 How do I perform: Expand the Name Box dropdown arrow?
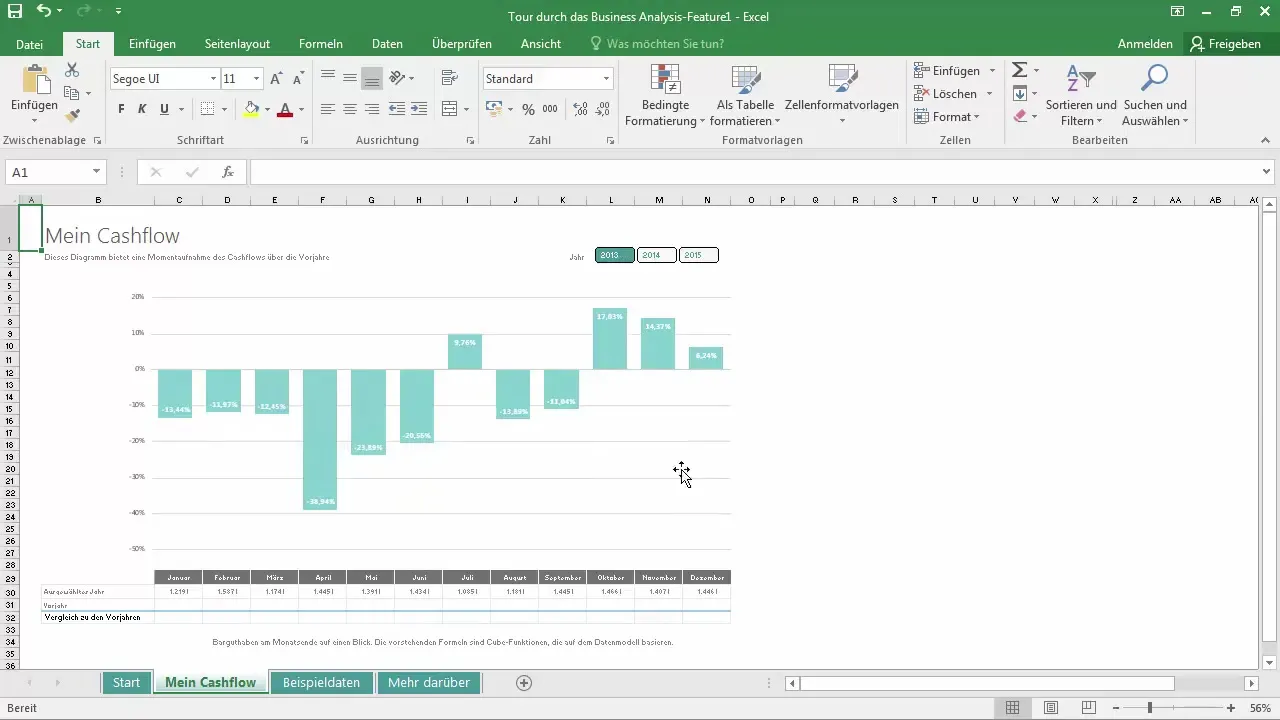point(97,172)
